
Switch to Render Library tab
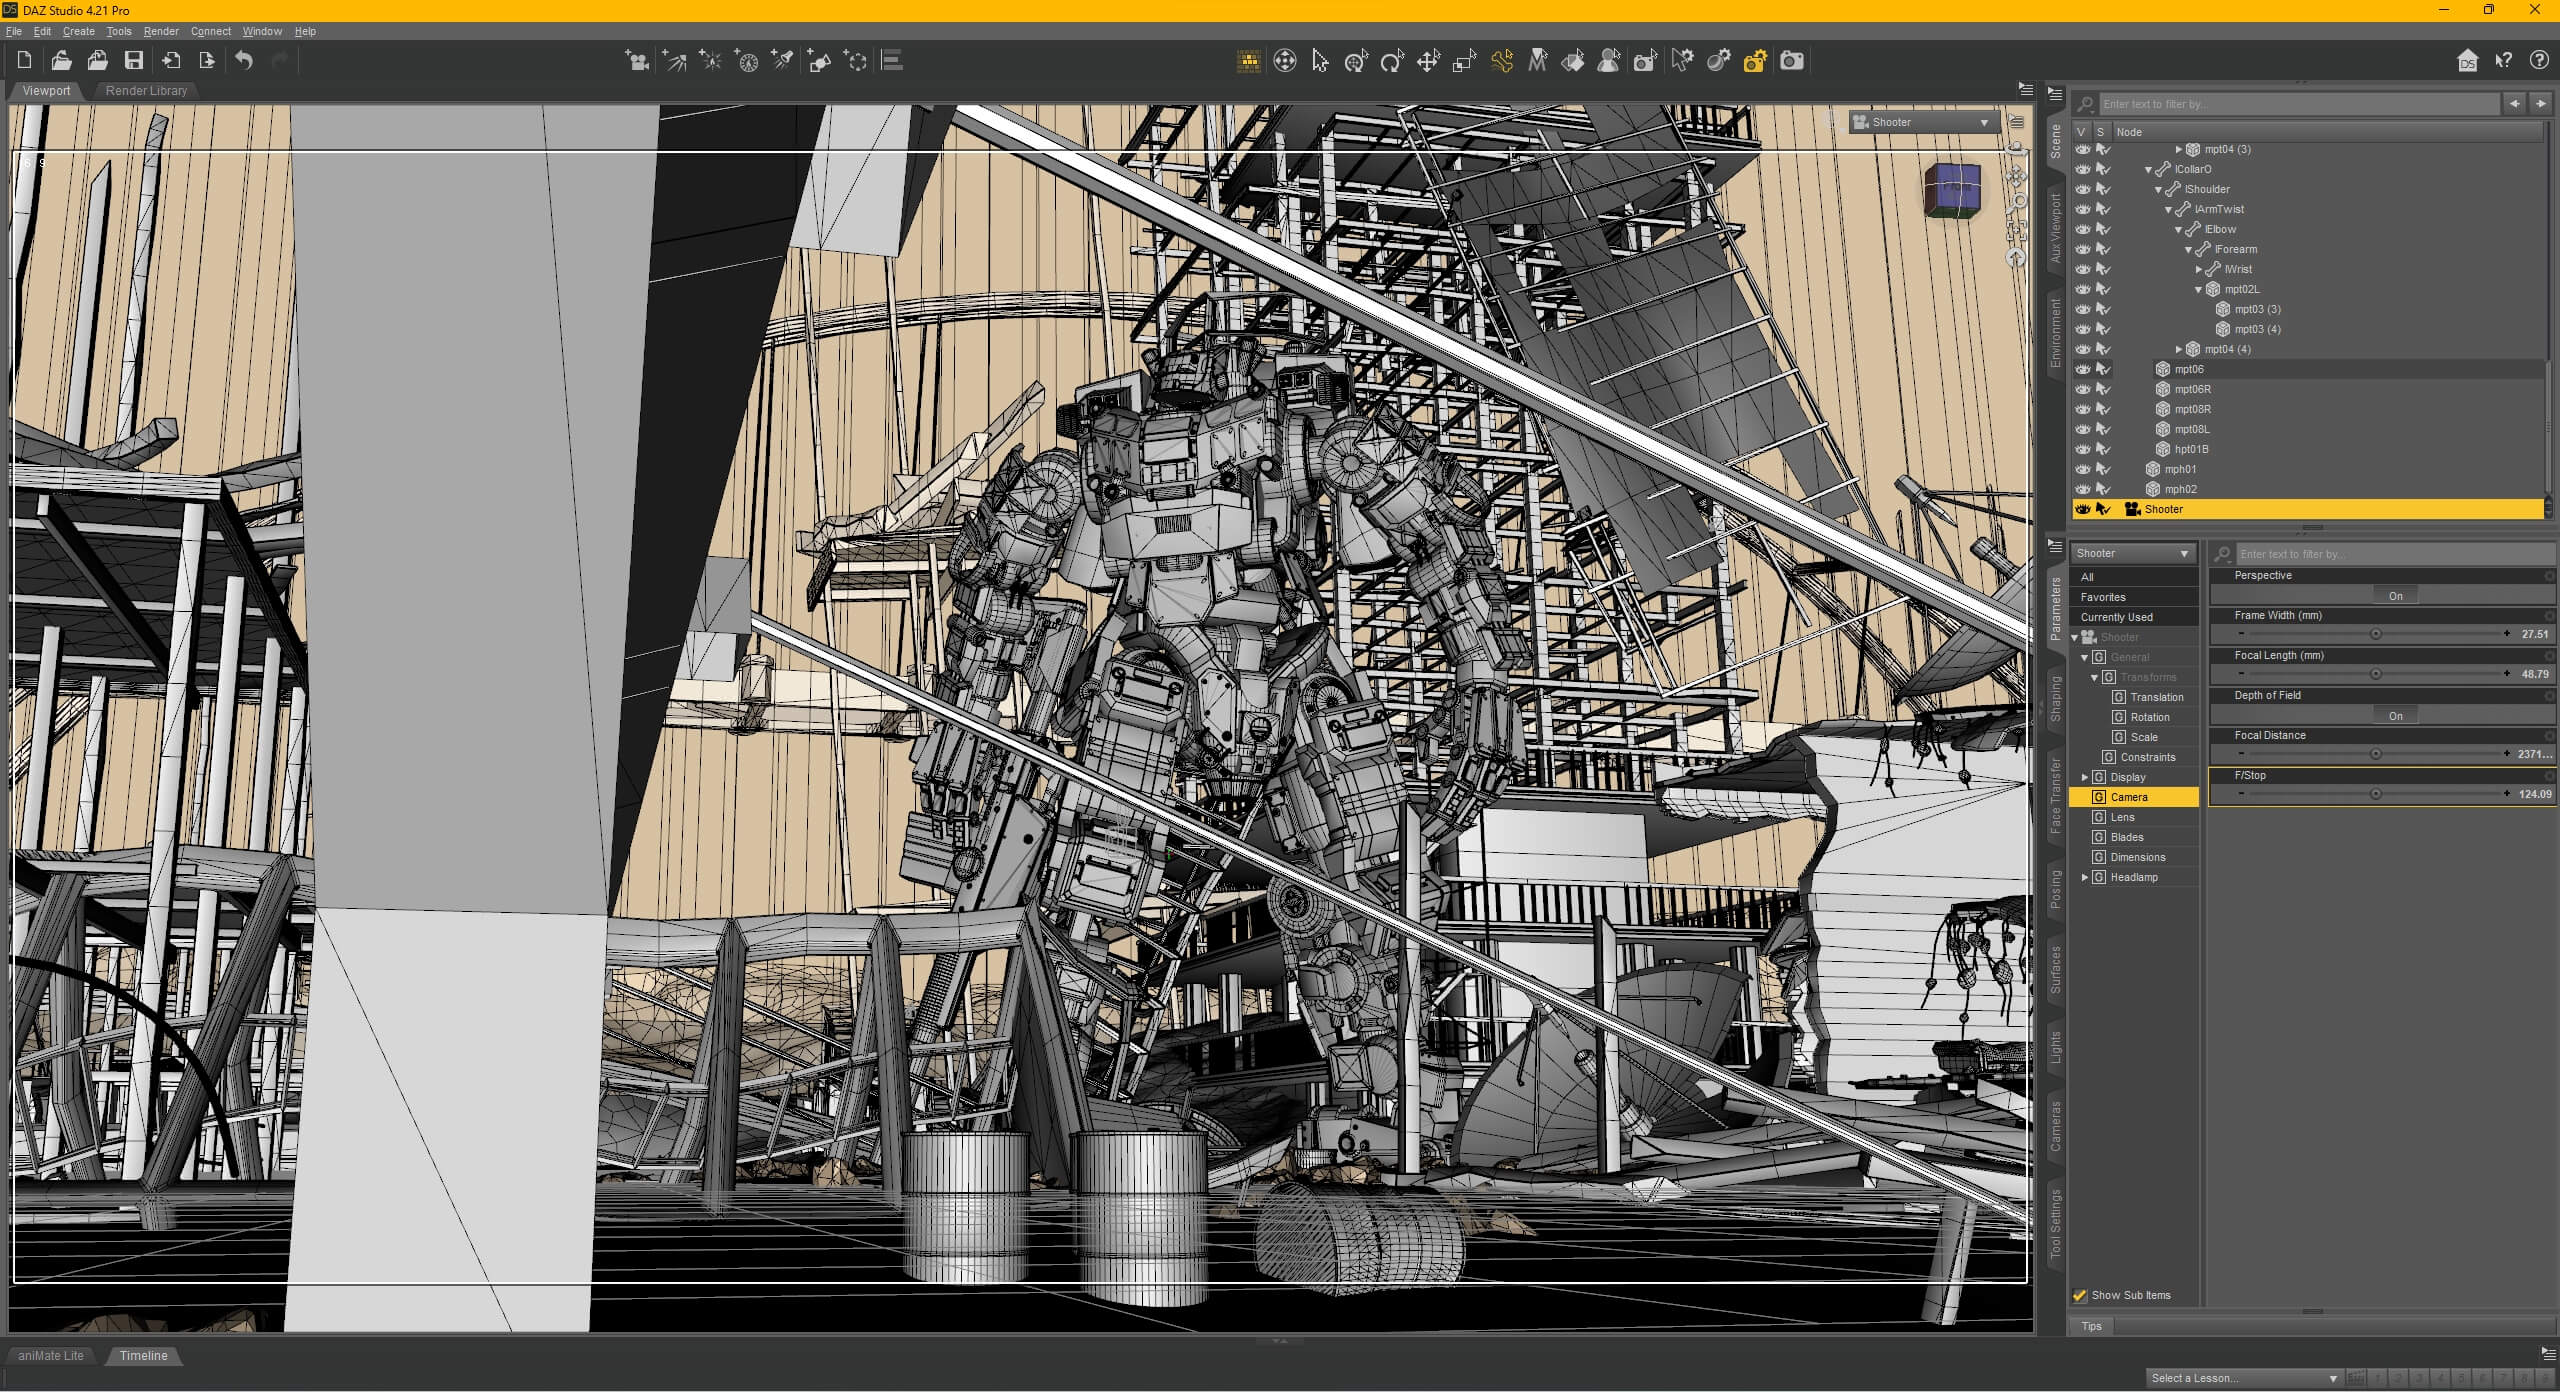pyautogui.click(x=146, y=90)
